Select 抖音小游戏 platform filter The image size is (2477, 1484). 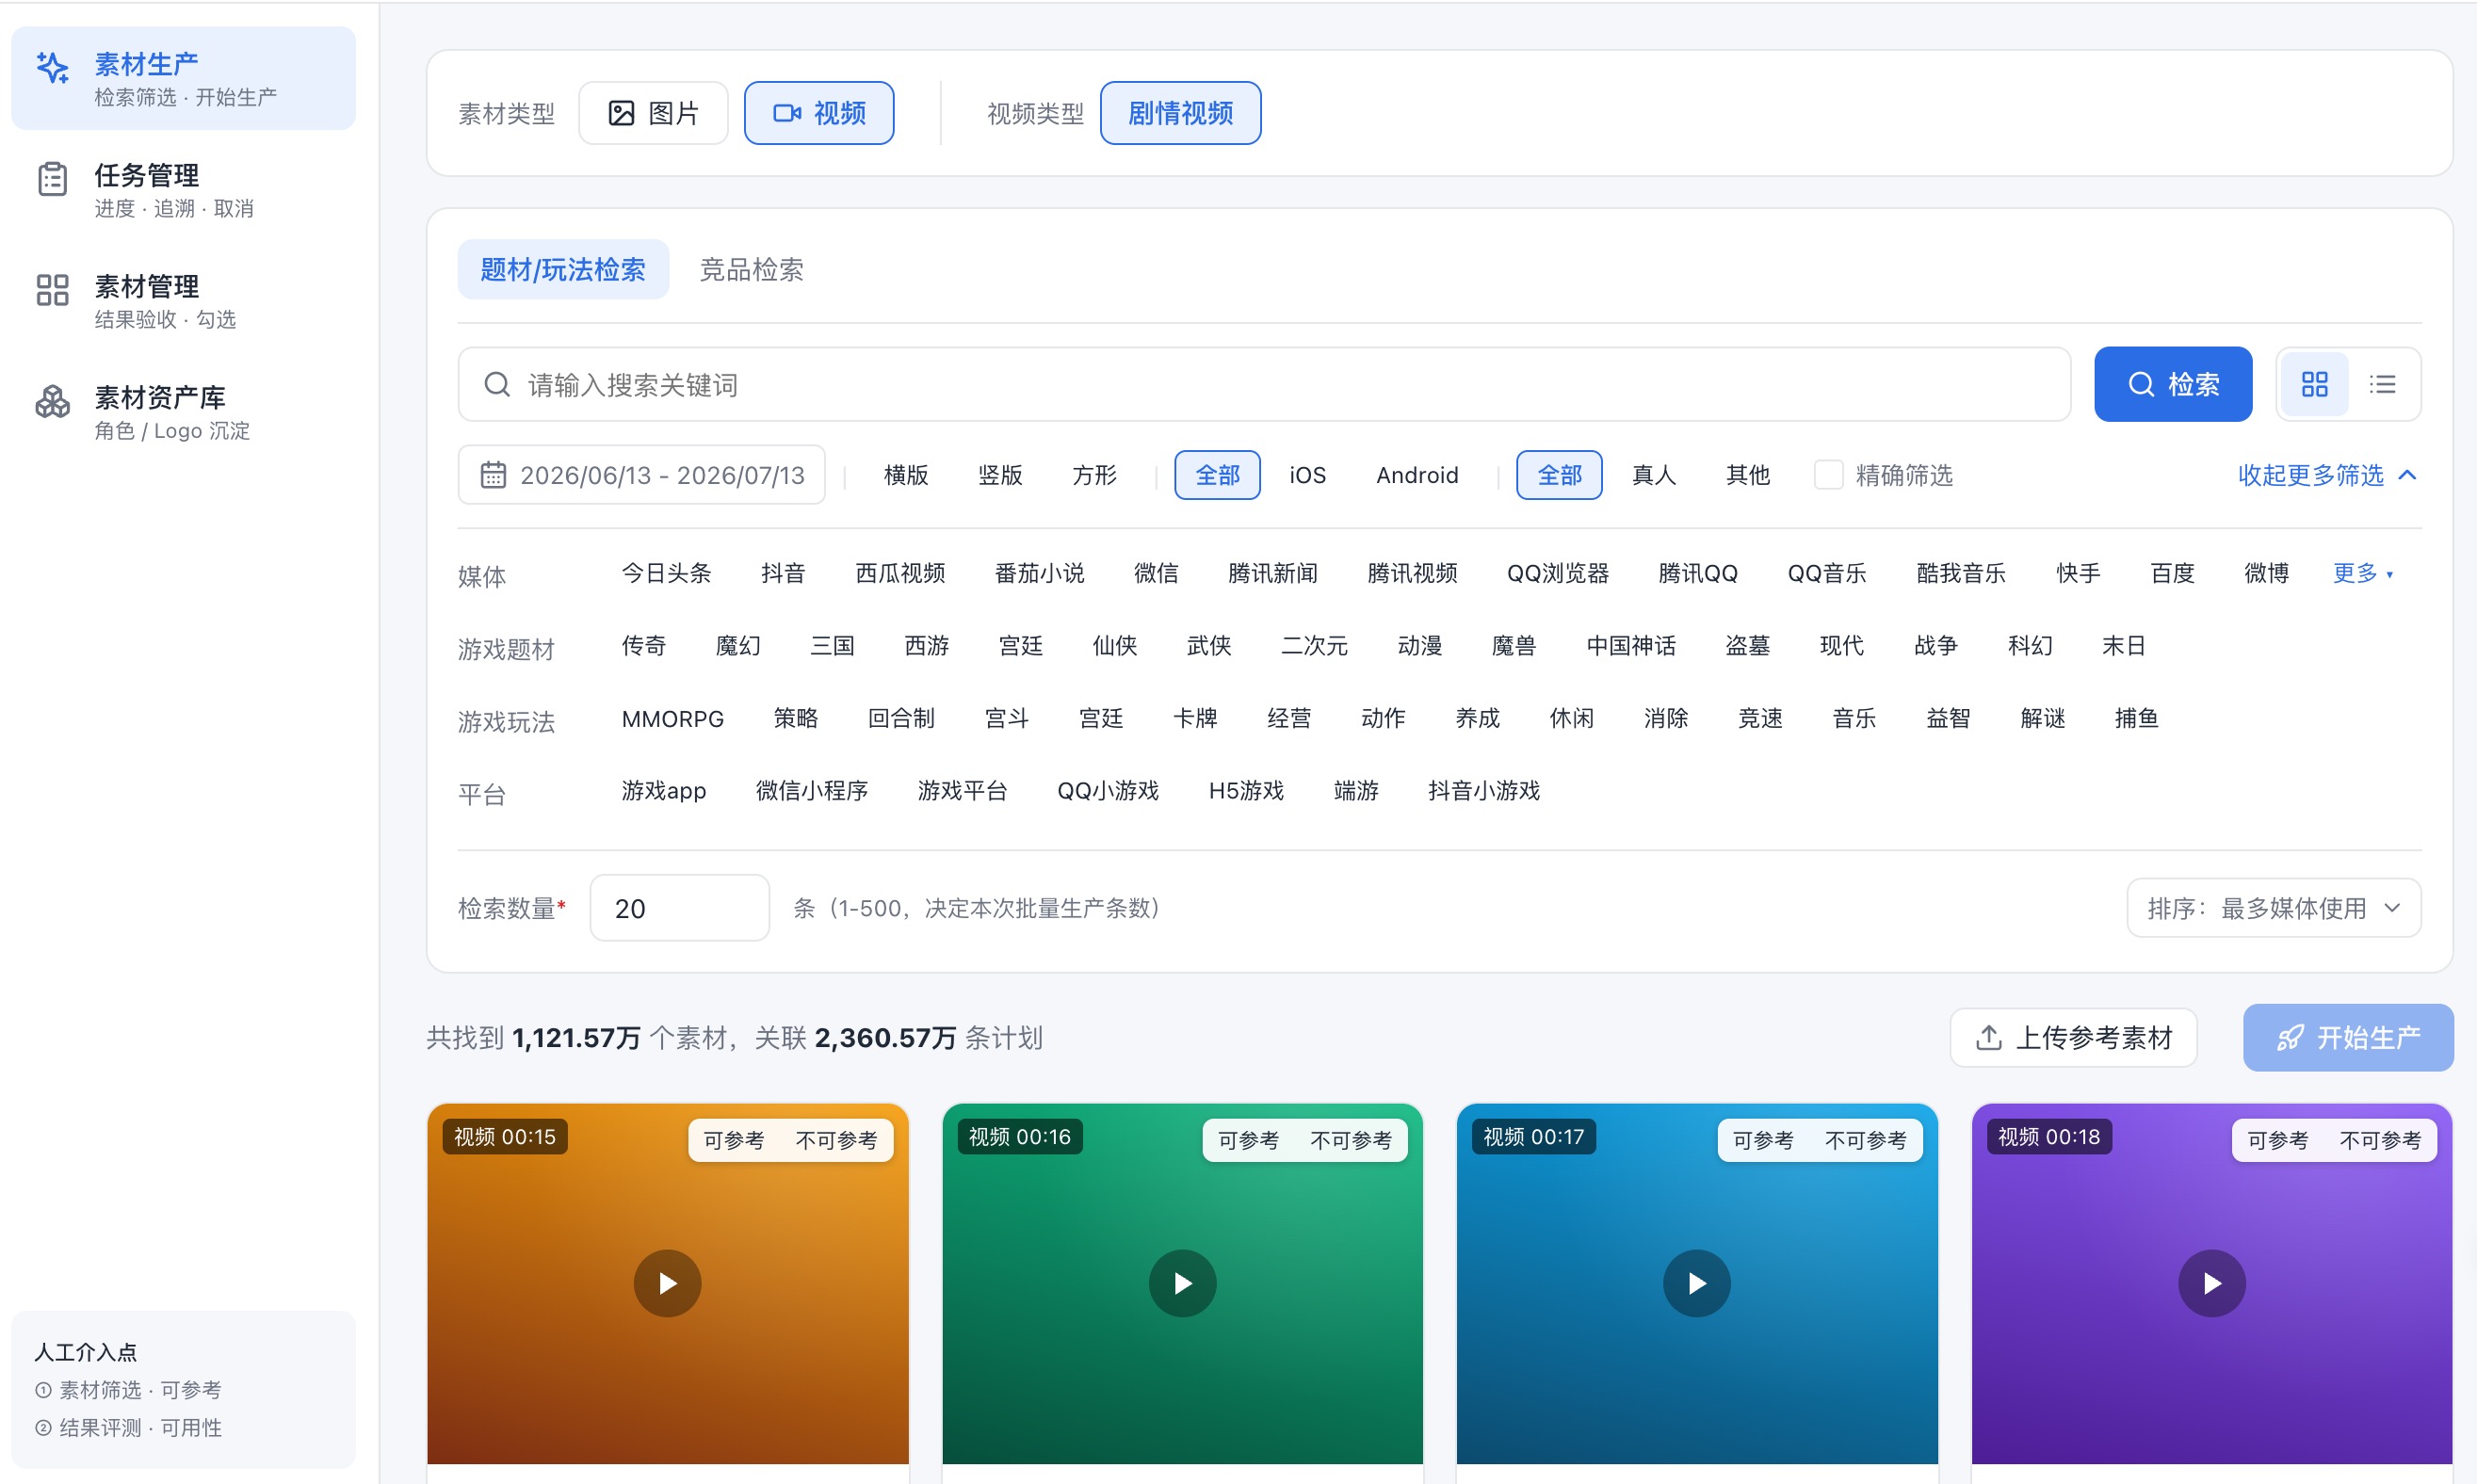pos(1483,791)
